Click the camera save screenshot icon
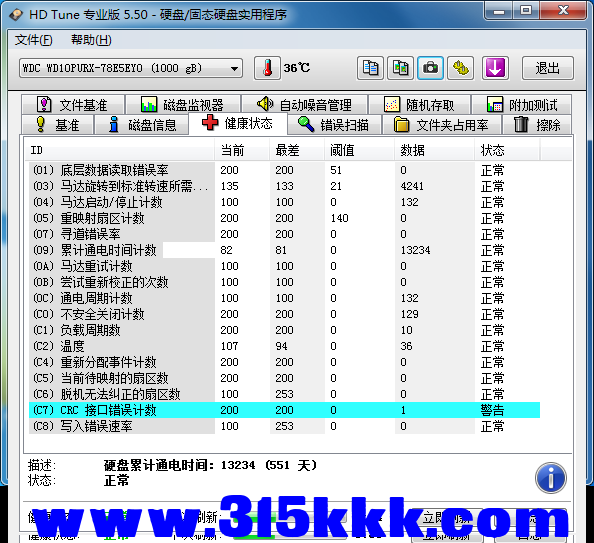This screenshot has height=543, width=594. [430, 68]
